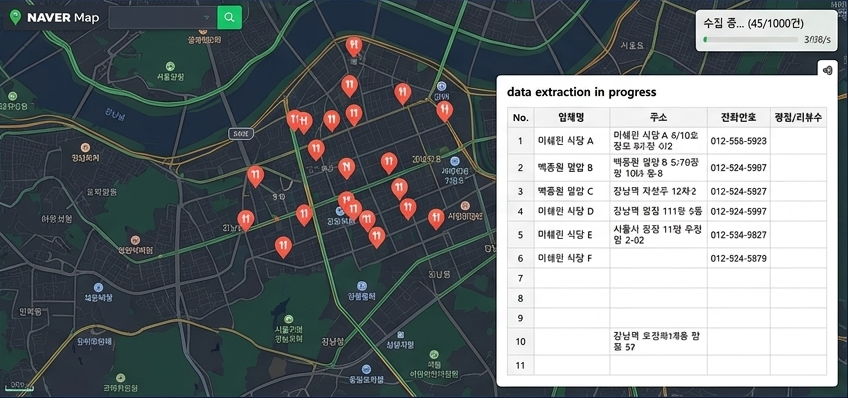
Task: Open the search box dropdown arrow
Action: point(207,18)
